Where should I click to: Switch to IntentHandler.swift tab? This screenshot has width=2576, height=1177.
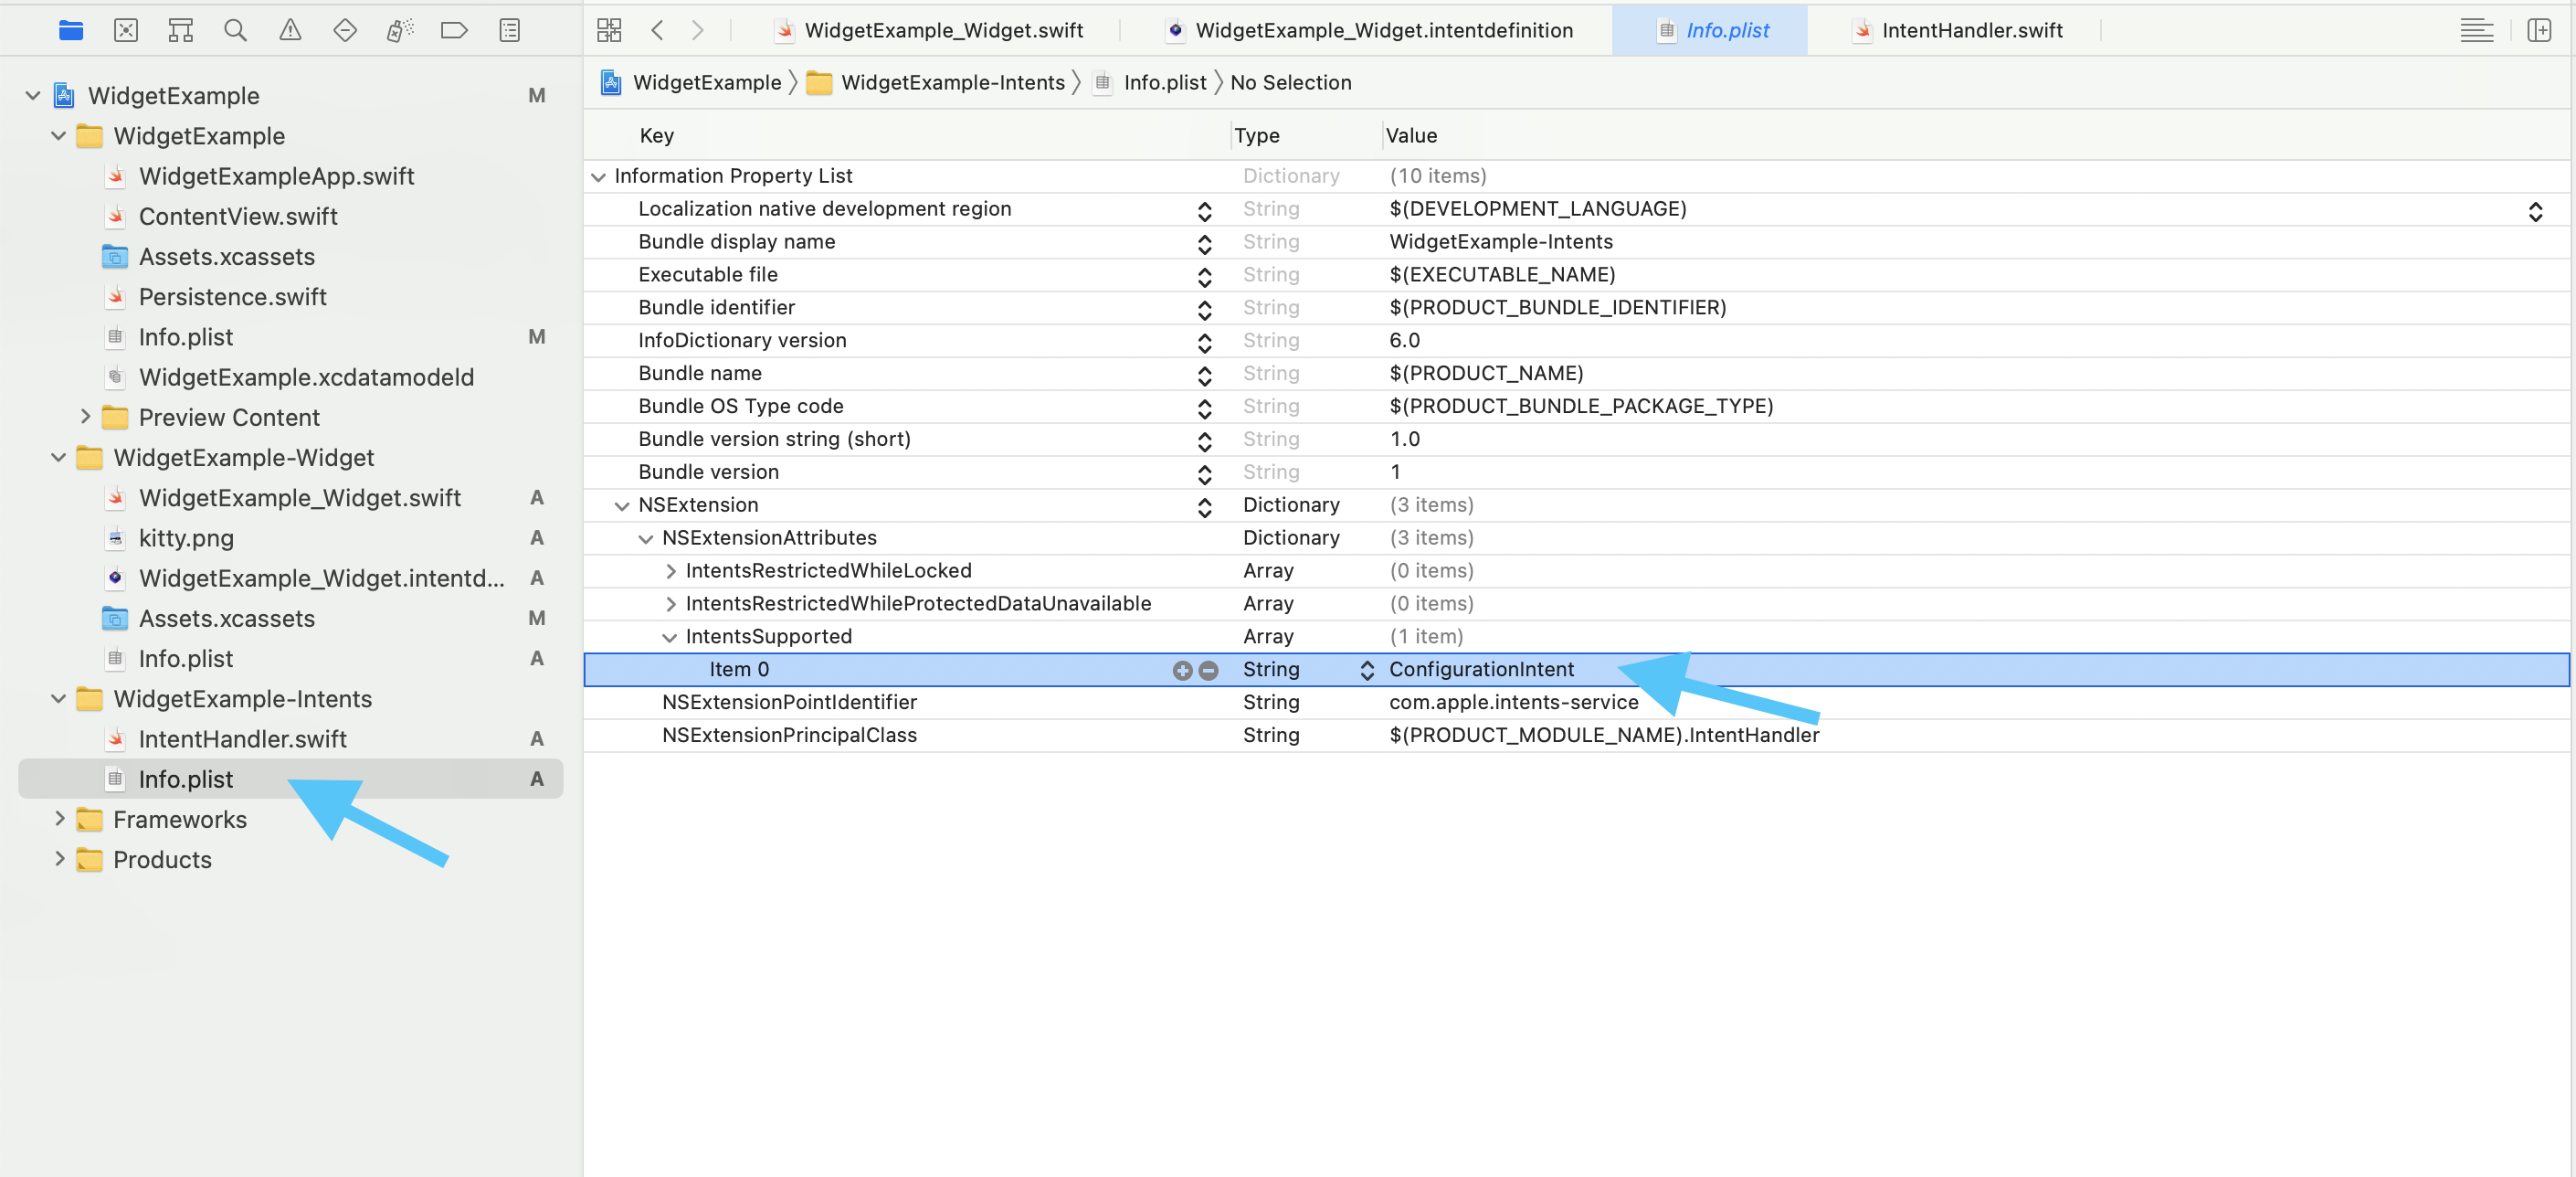[x=1957, y=30]
